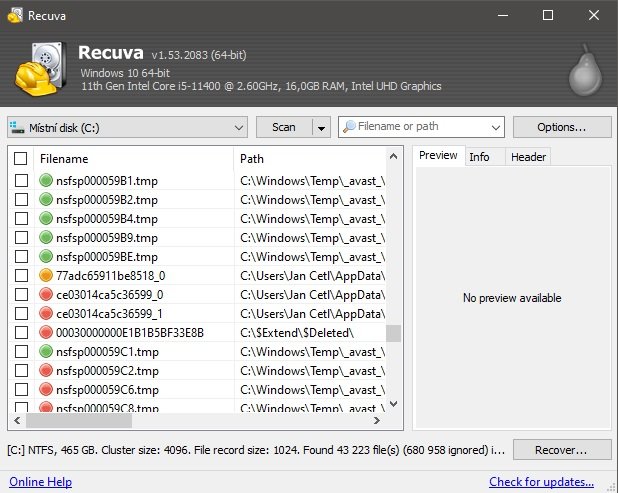This screenshot has width=618, height=493.
Task: Check the box for nsfsp000059B9.tmp
Action: coord(21,237)
